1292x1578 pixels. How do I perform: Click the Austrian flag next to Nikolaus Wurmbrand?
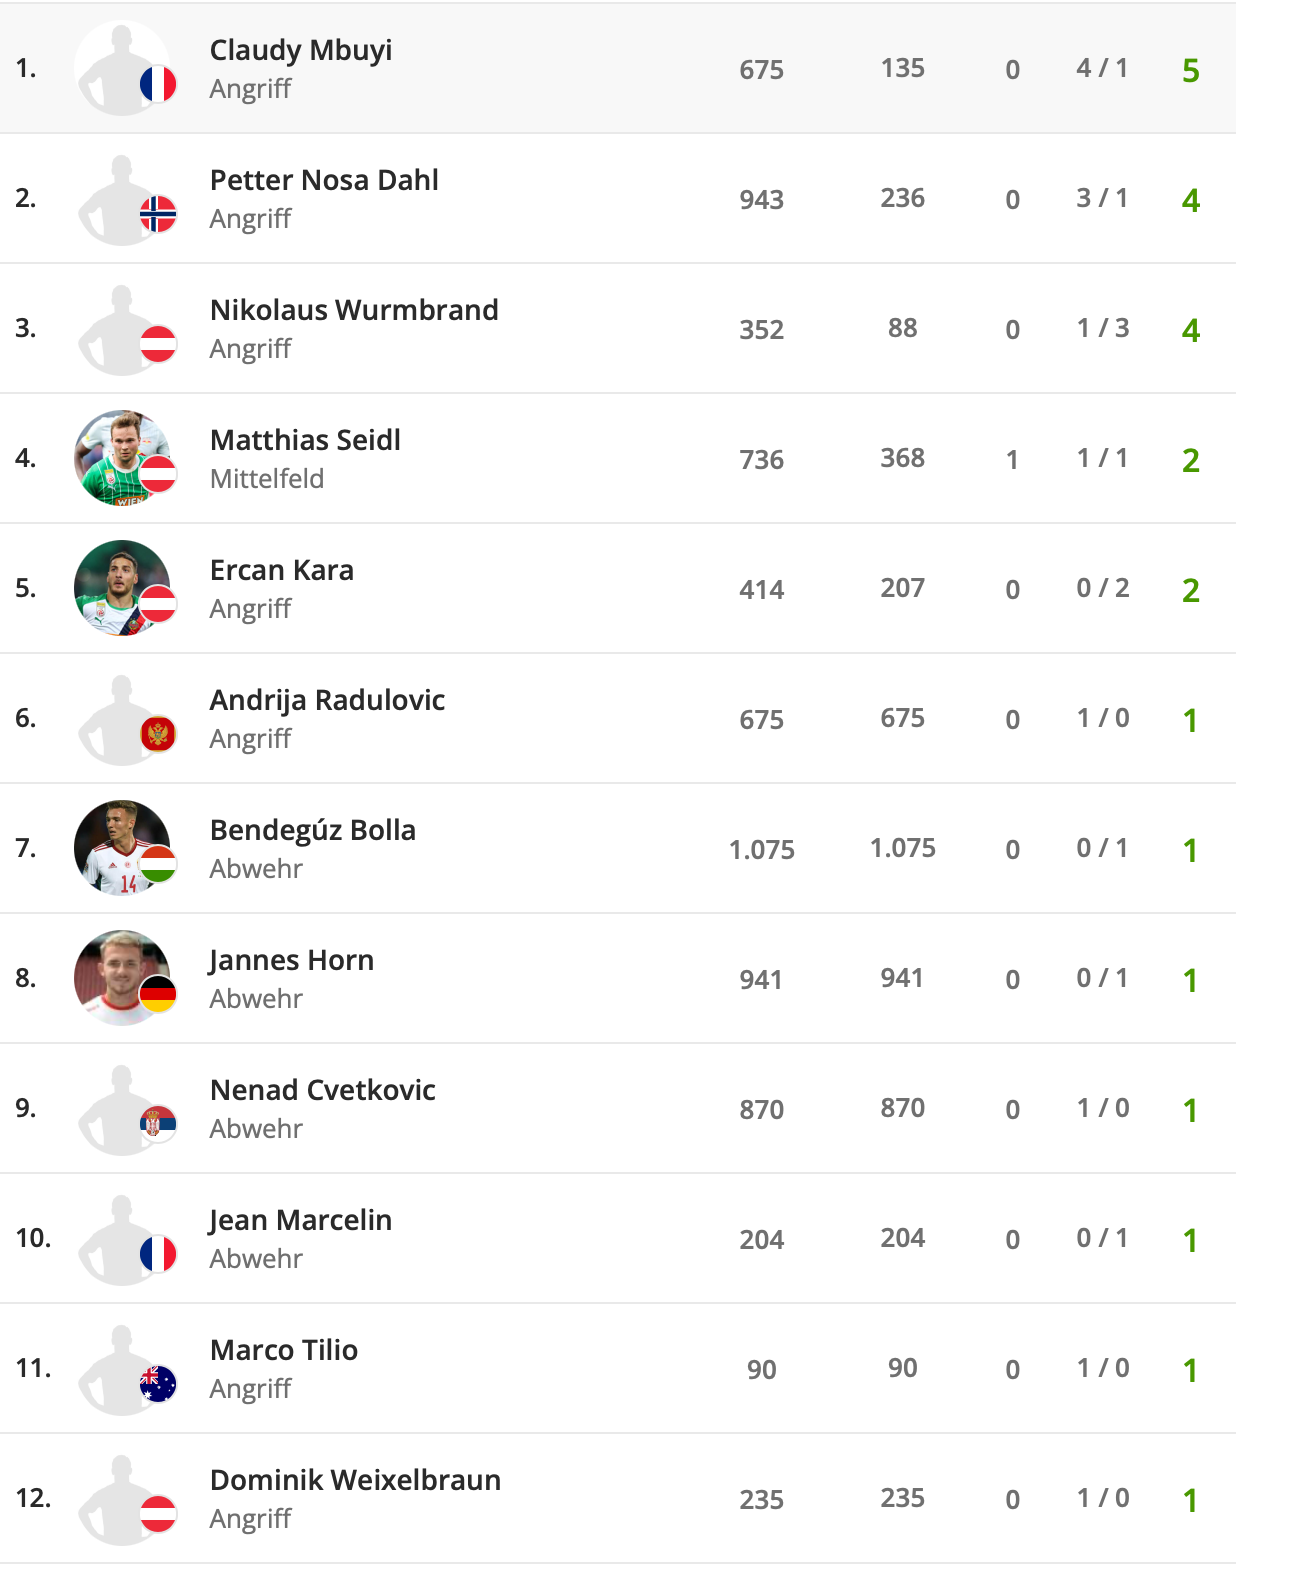click(x=158, y=344)
